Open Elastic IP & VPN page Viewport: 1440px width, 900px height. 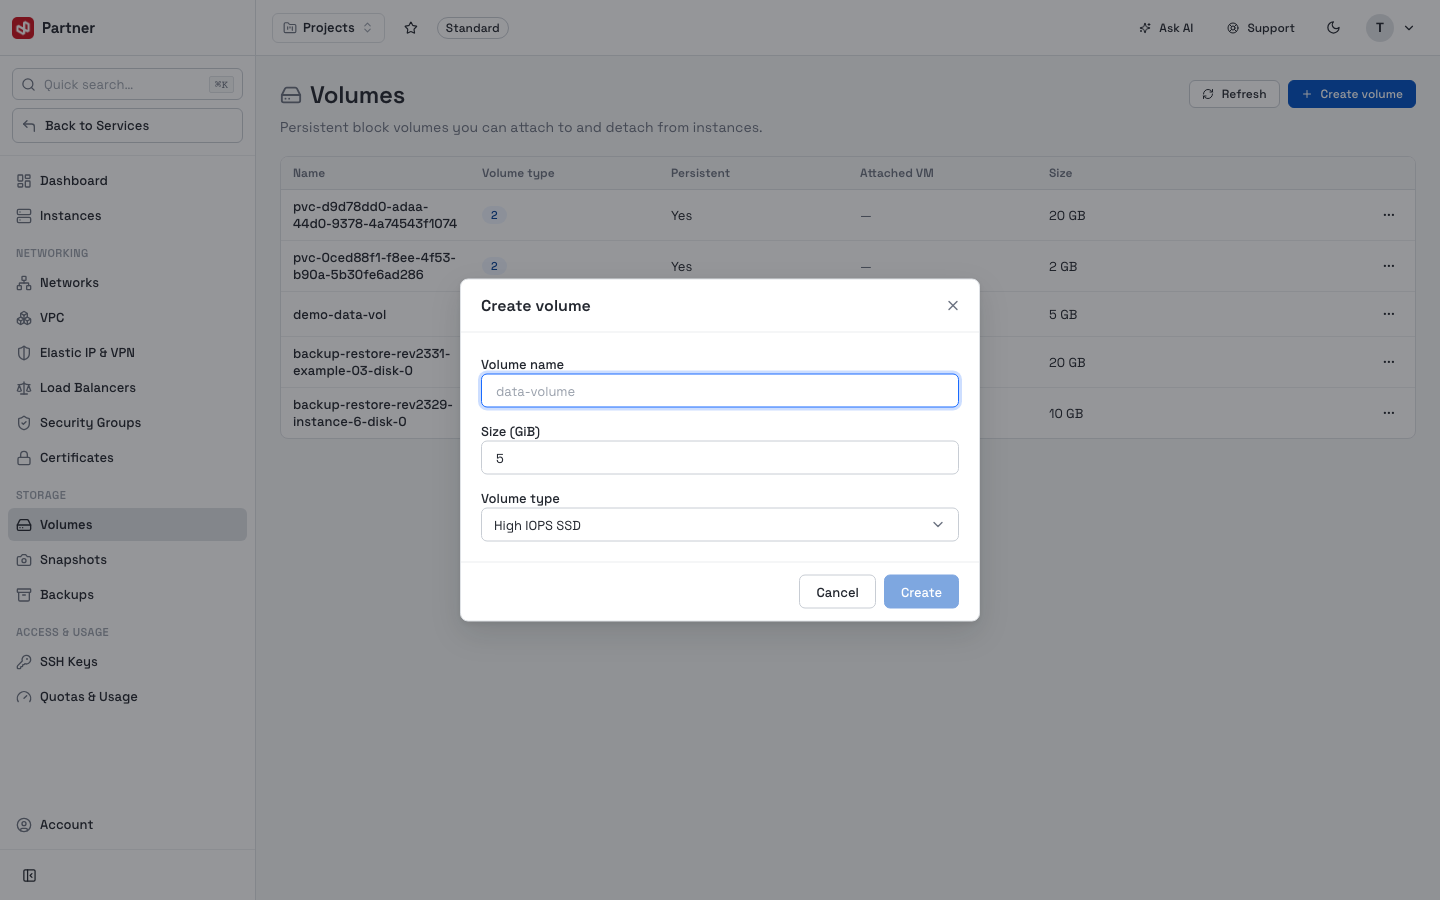[127, 353]
